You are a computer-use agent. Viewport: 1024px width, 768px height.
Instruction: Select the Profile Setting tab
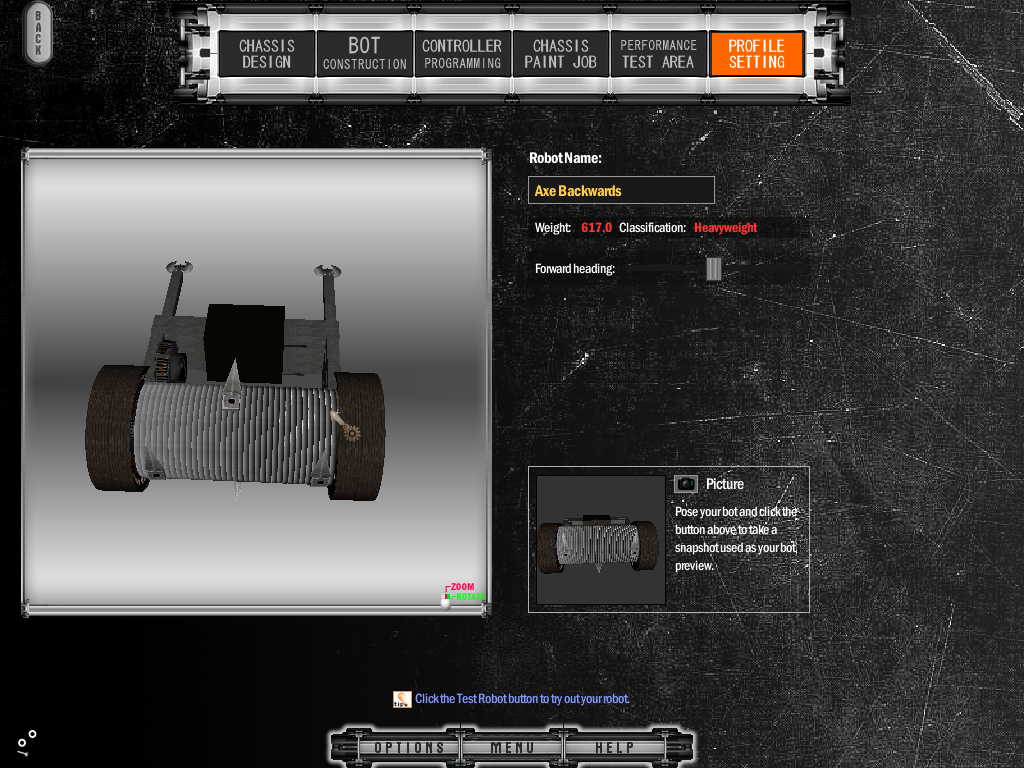(x=756, y=54)
